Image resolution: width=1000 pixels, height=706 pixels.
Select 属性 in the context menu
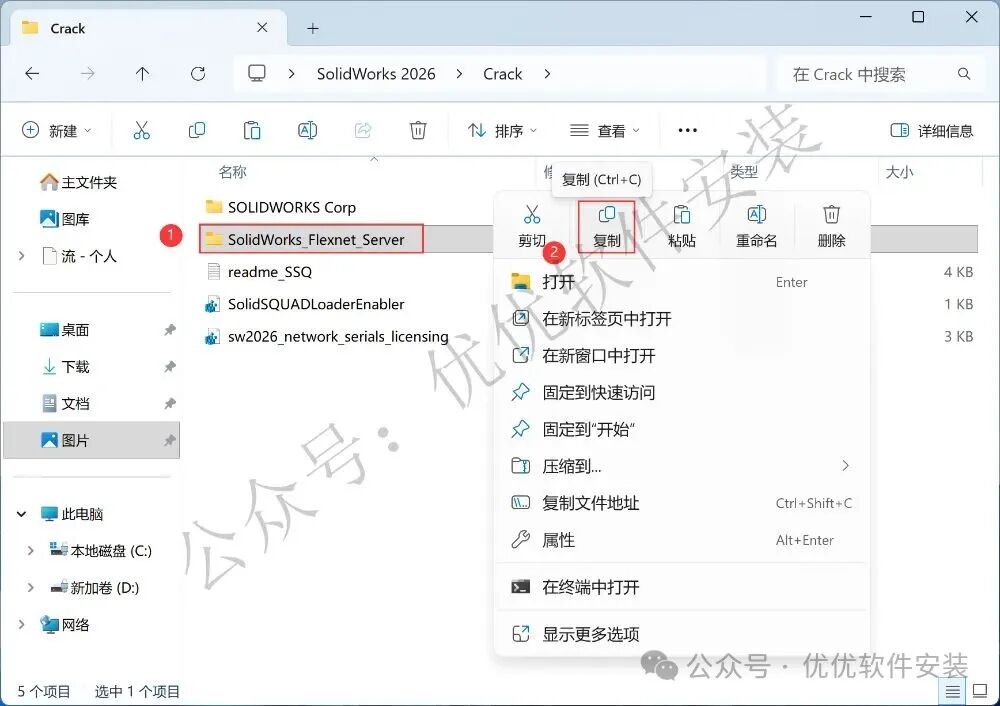coord(682,540)
